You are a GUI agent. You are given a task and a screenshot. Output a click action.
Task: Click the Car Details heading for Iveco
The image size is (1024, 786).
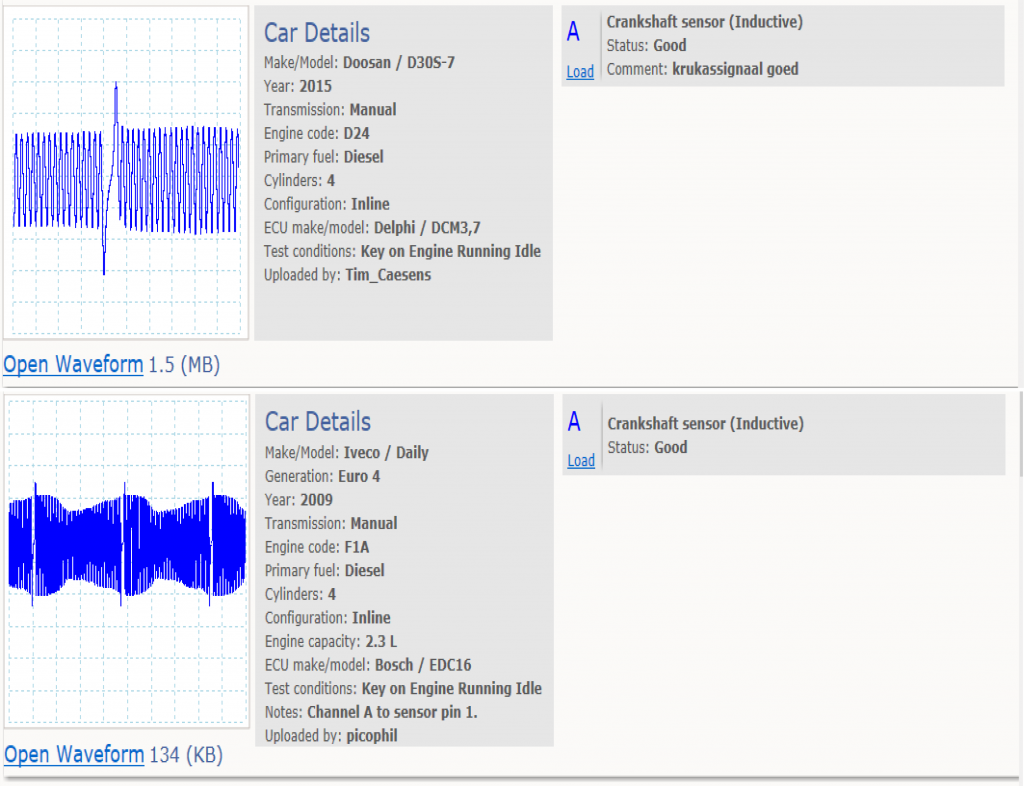[318, 422]
